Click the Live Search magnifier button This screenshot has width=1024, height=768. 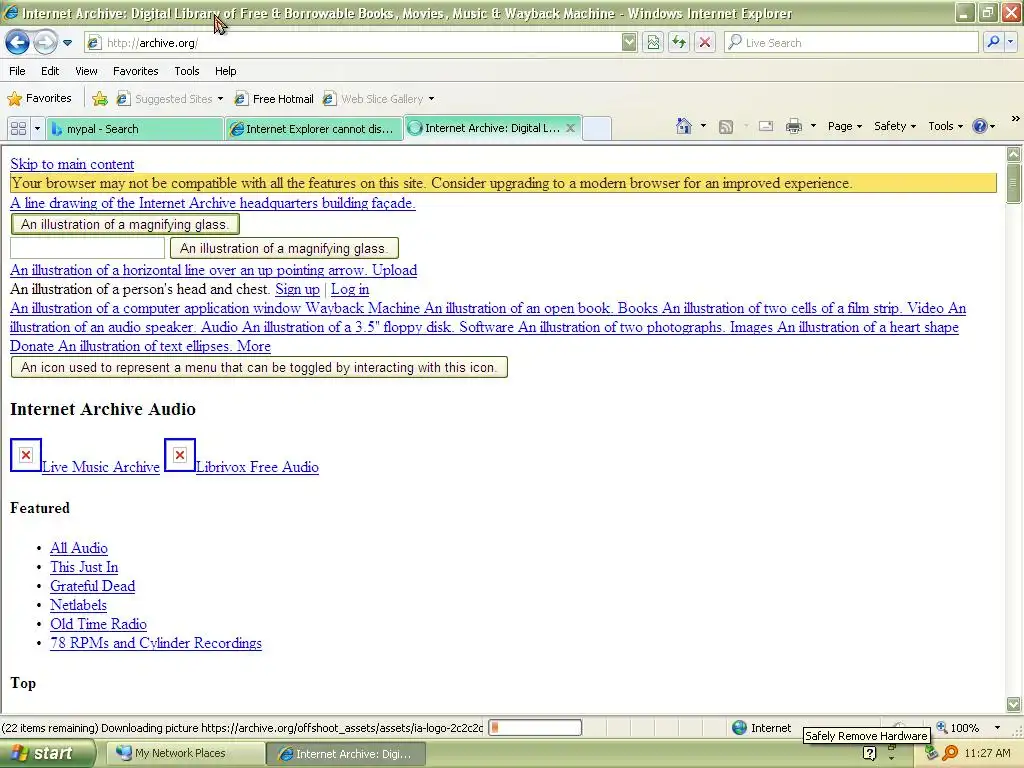(993, 42)
